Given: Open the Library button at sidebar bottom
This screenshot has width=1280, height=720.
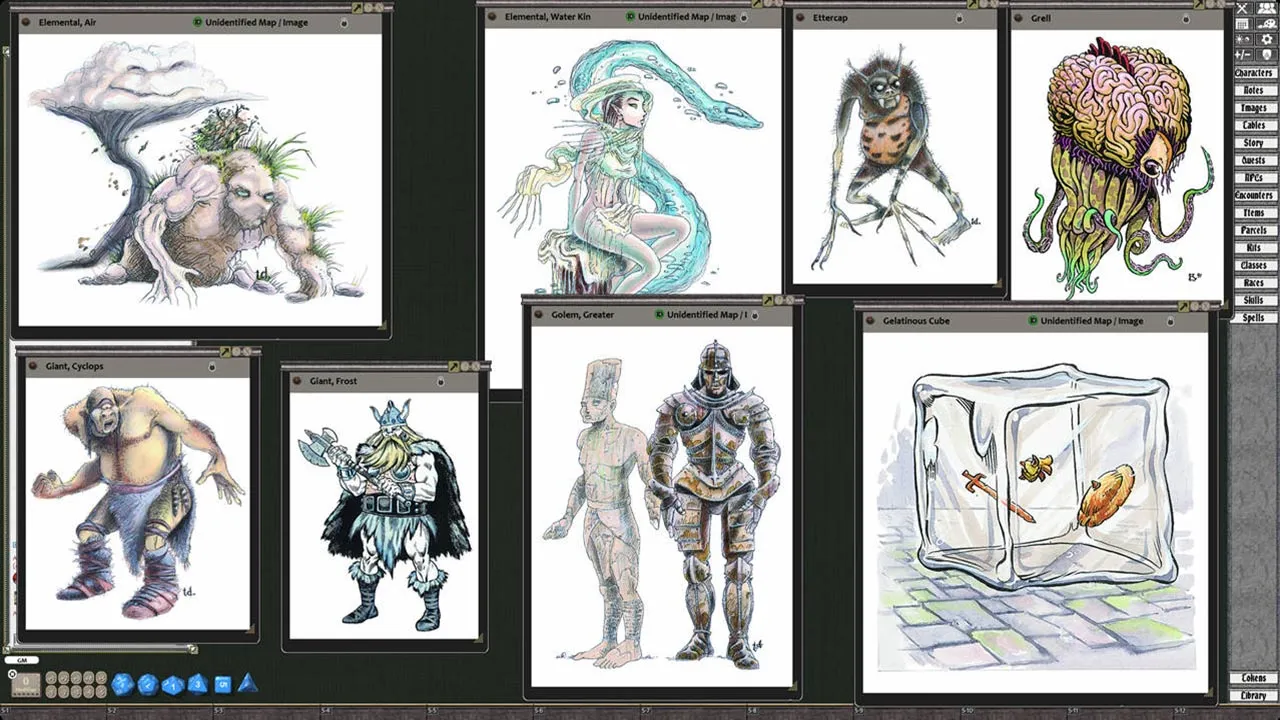Looking at the screenshot, I should [1253, 695].
